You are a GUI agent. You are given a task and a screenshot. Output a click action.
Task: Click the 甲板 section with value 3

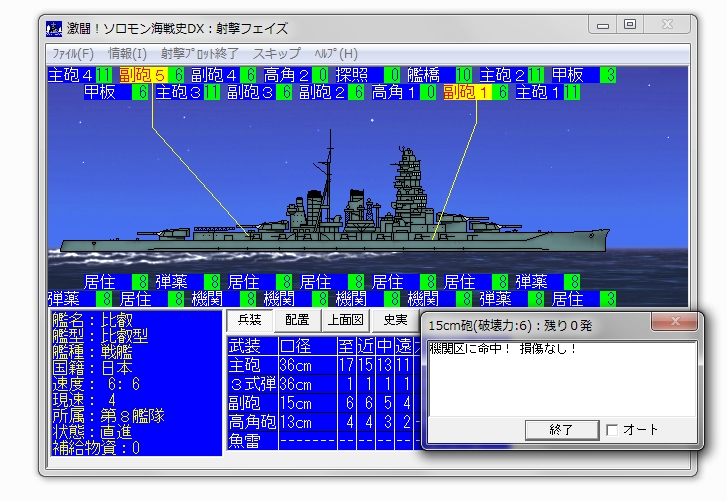coord(584,75)
